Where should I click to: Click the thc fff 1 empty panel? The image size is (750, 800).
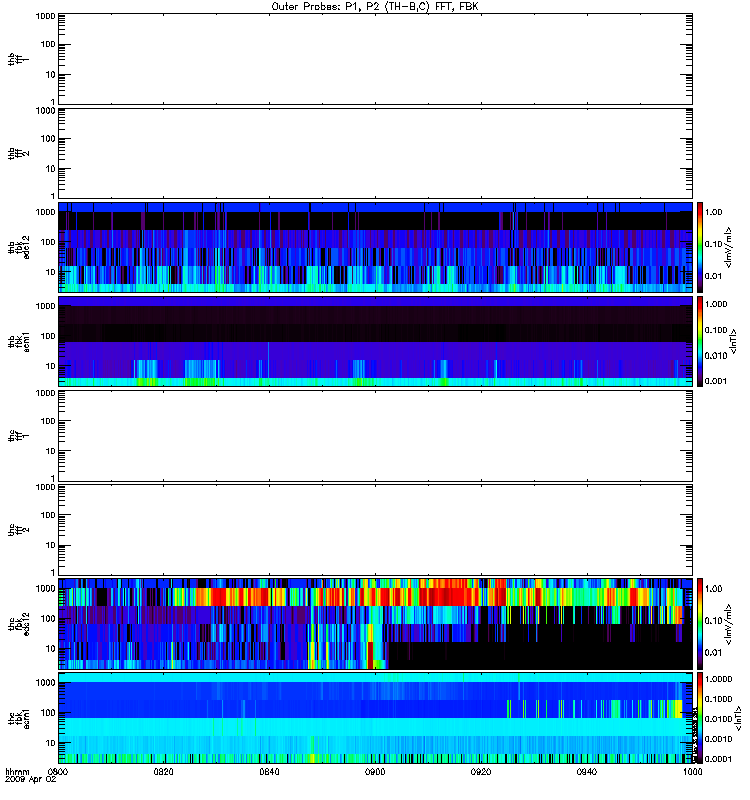point(375,436)
